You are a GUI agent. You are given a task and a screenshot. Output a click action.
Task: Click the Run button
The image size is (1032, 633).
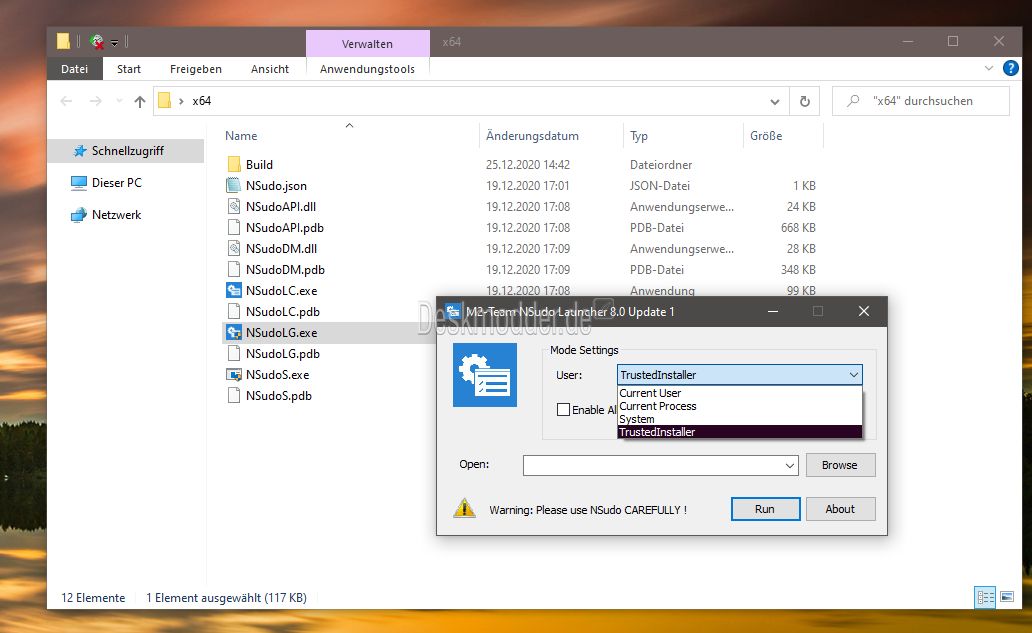[765, 509]
